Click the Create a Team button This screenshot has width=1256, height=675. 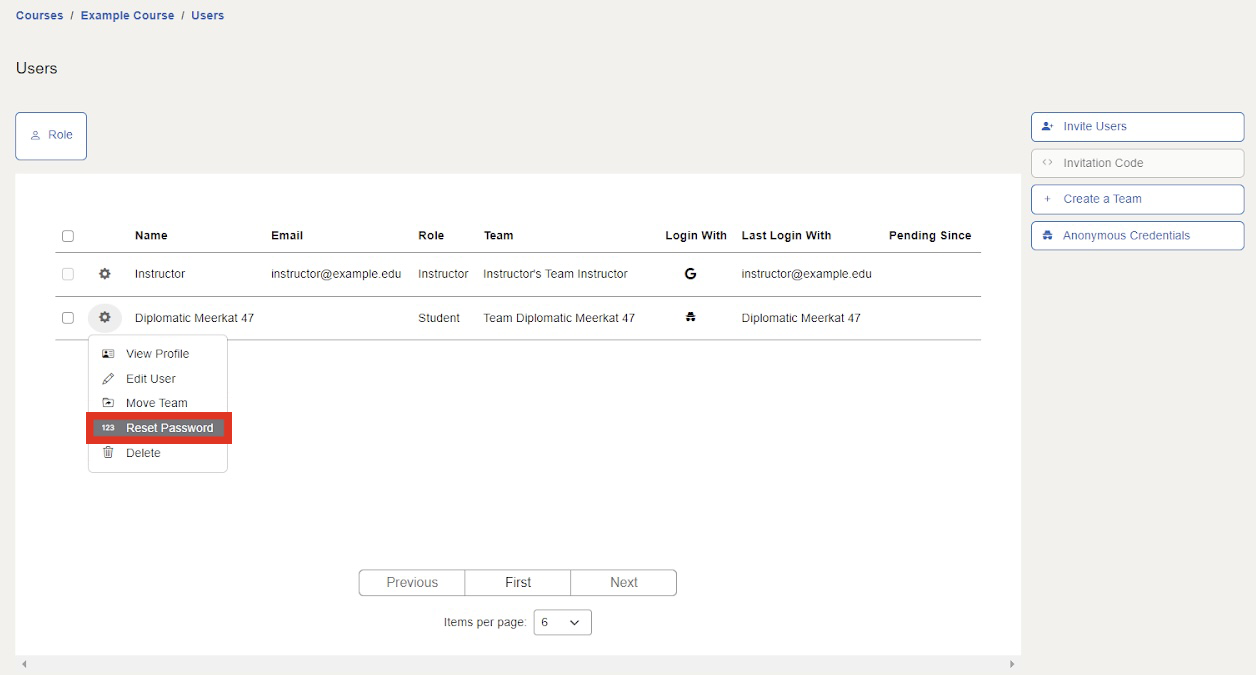[1137, 199]
